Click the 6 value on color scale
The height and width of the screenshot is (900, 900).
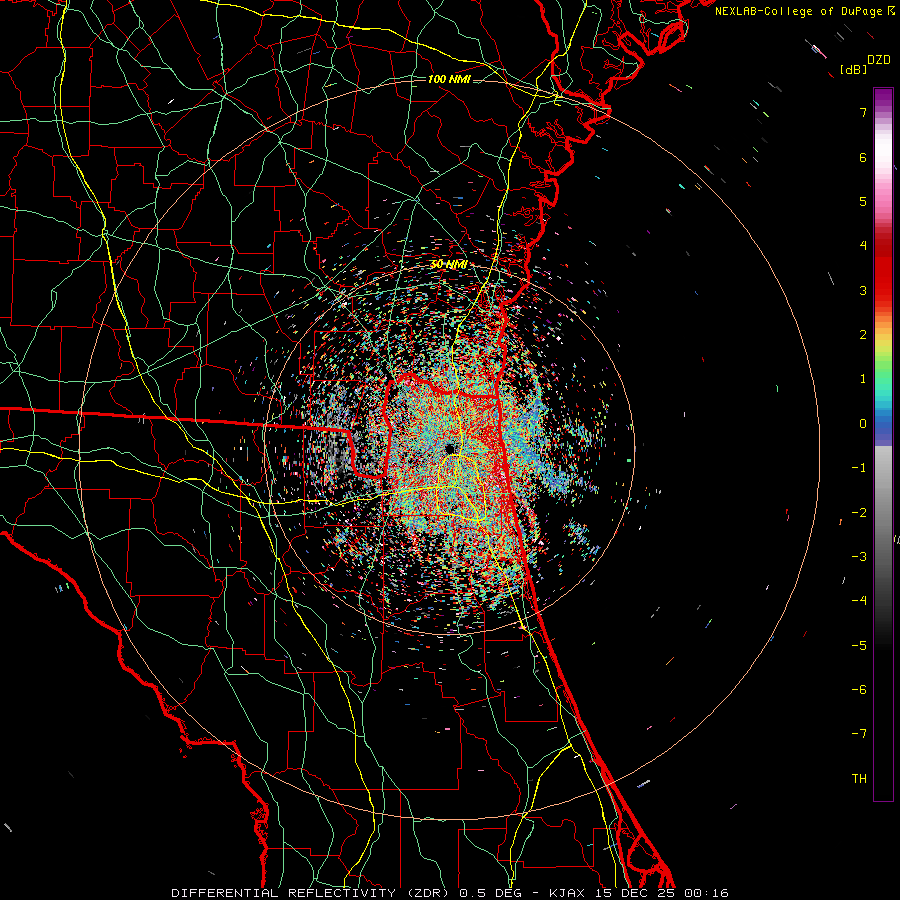tap(863, 157)
